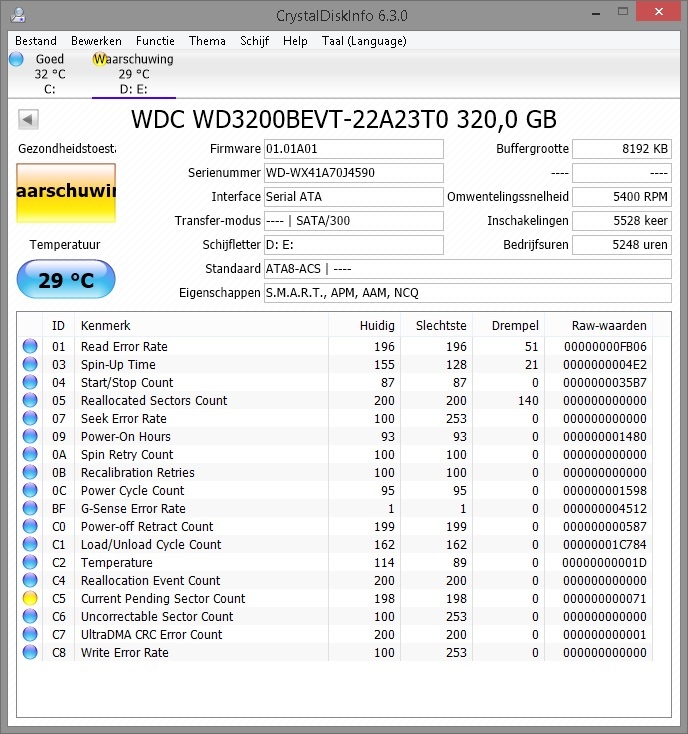Click the Slechtste column header
The width and height of the screenshot is (688, 734).
tap(436, 325)
